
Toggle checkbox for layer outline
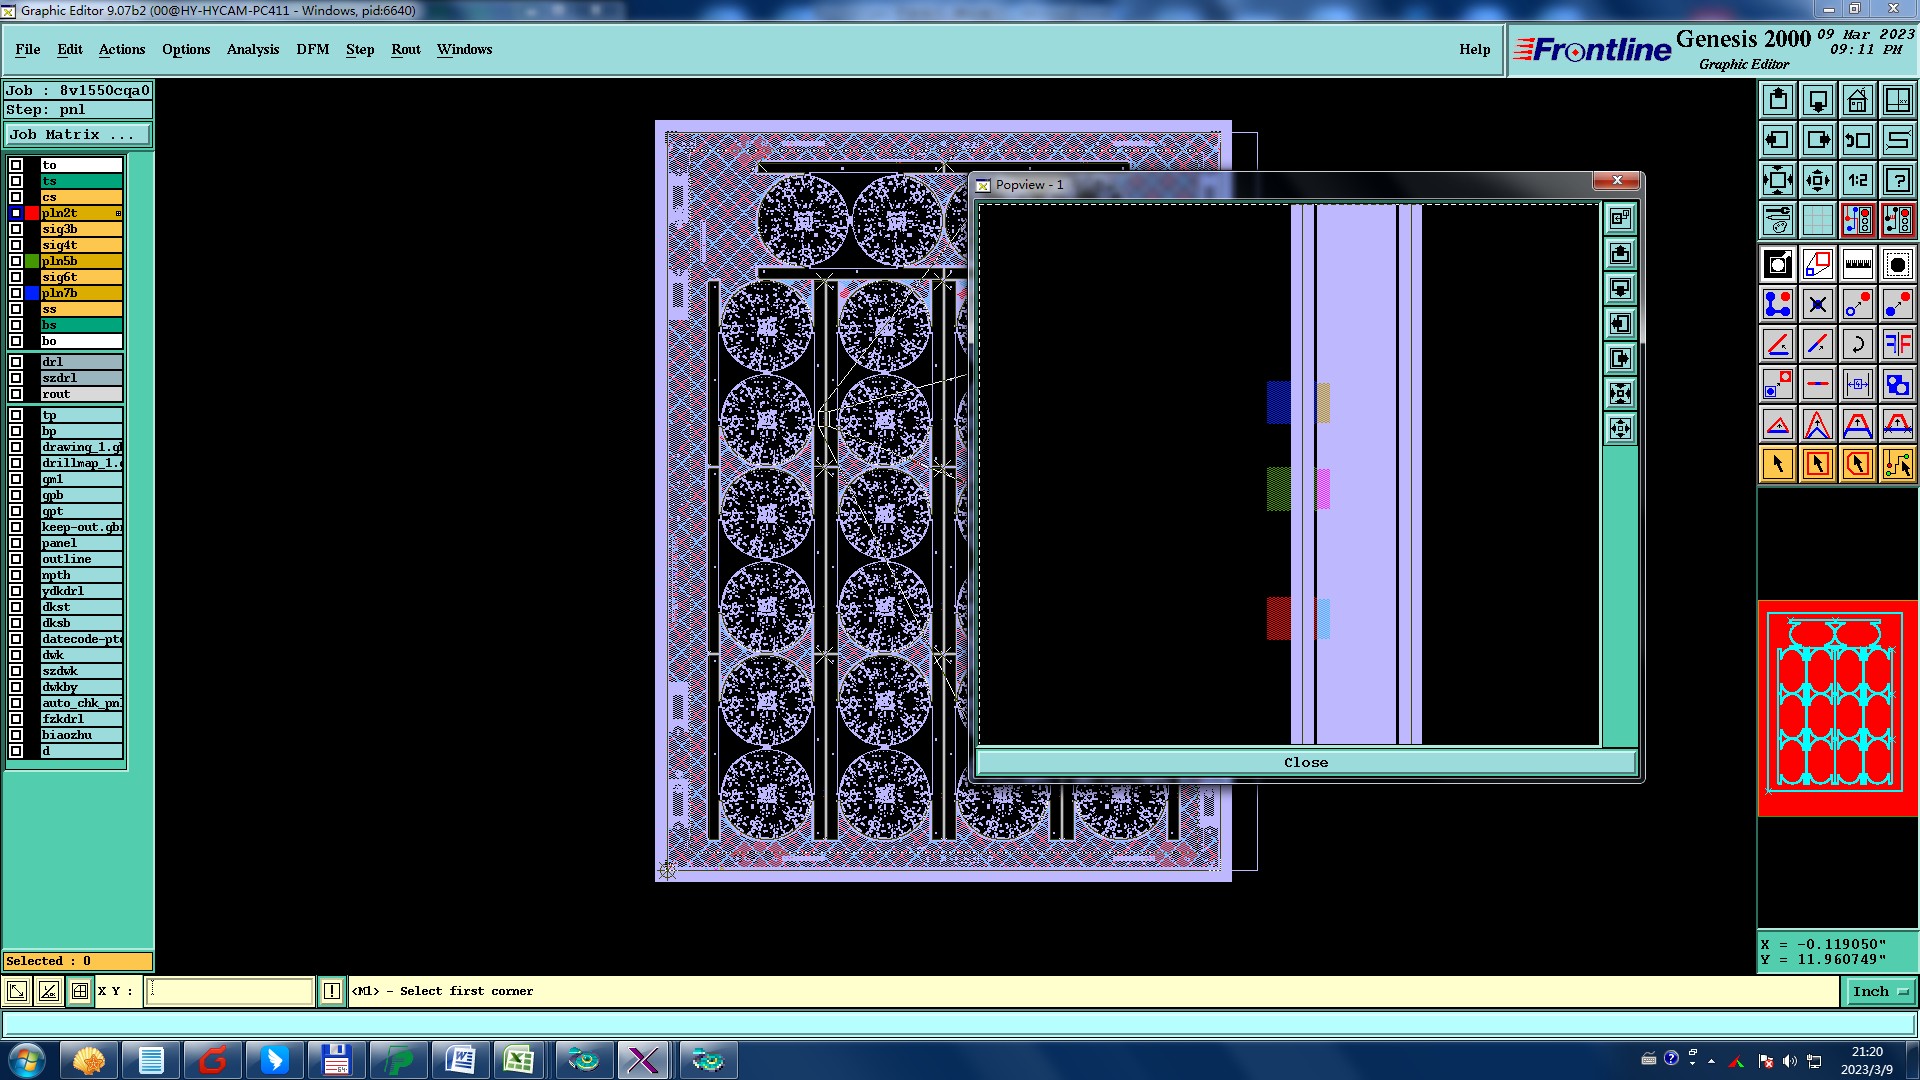(x=16, y=559)
